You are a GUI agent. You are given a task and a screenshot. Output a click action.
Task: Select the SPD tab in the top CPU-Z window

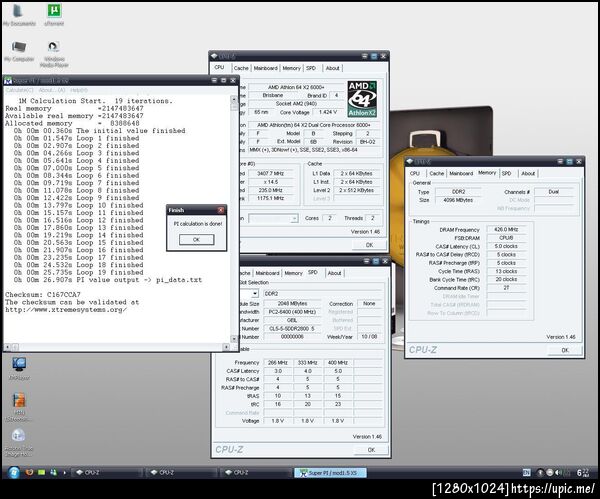pos(311,68)
